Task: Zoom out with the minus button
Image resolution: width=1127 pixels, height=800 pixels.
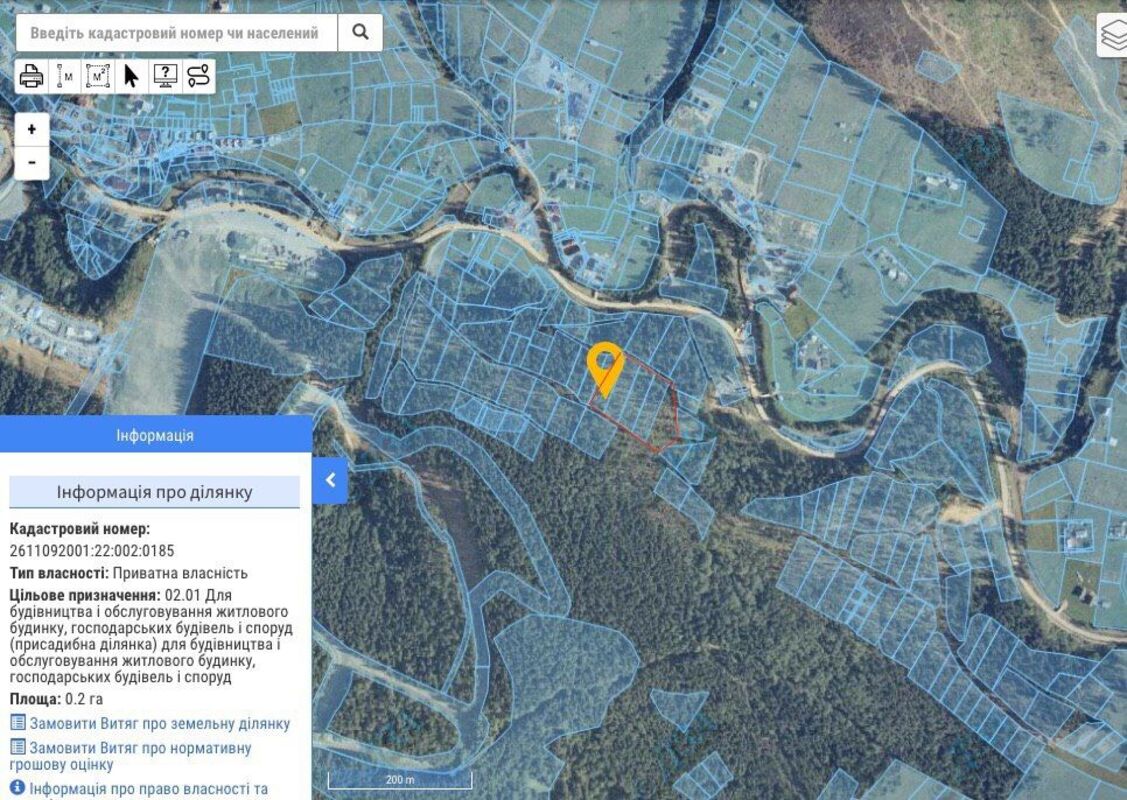Action: 32,162
